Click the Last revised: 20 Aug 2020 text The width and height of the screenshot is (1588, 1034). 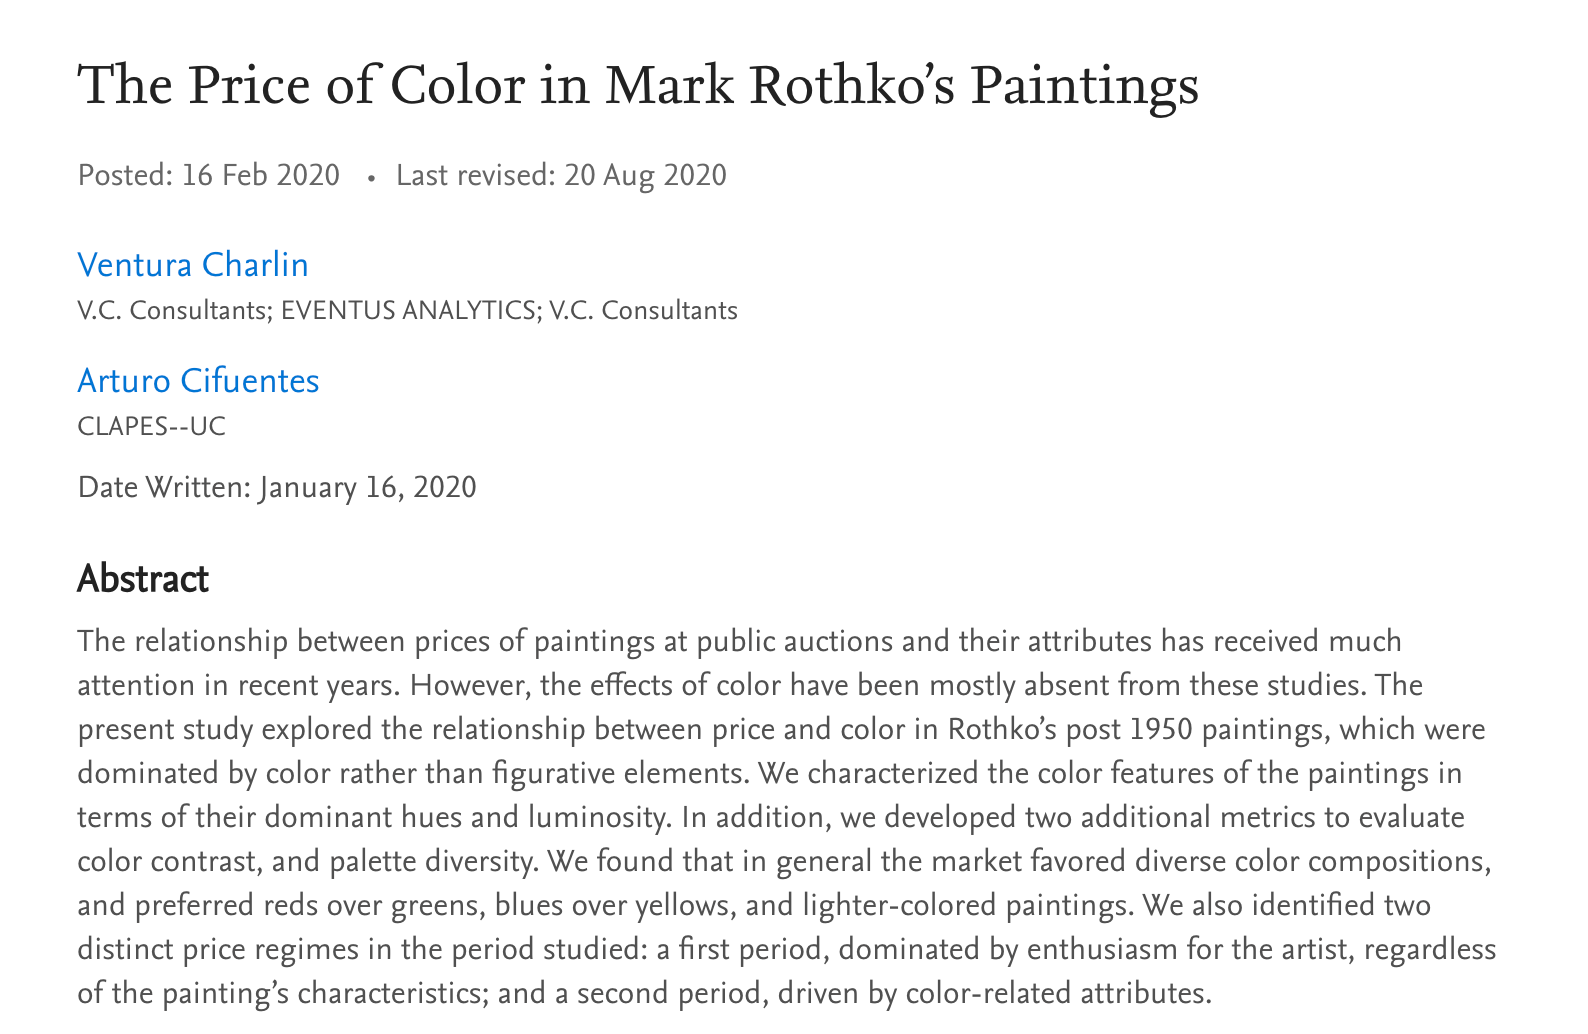pos(561,176)
